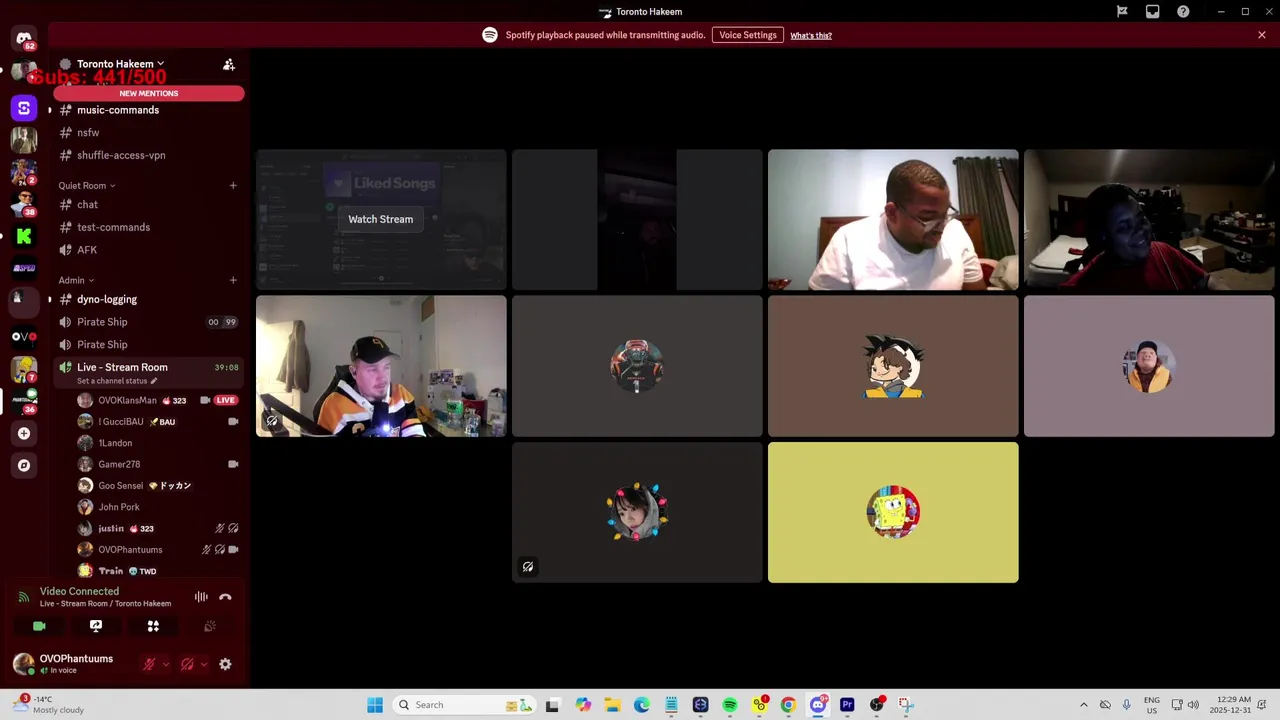Toggle your camera on or off

tap(39, 626)
